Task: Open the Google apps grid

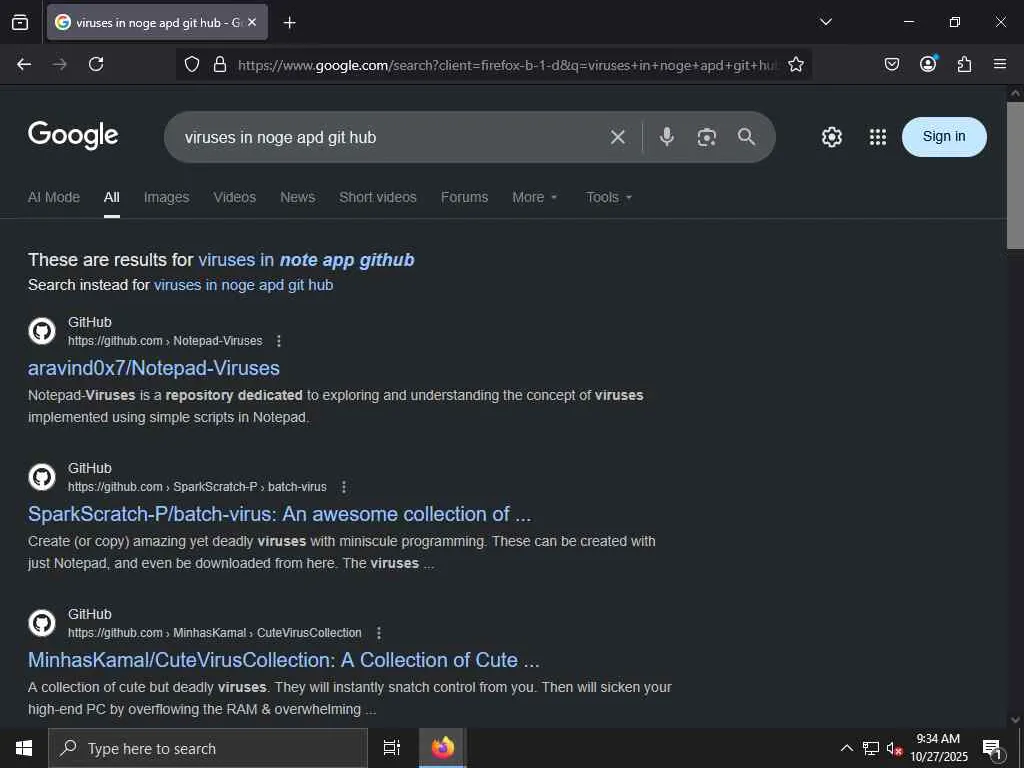Action: pyautogui.click(x=878, y=137)
